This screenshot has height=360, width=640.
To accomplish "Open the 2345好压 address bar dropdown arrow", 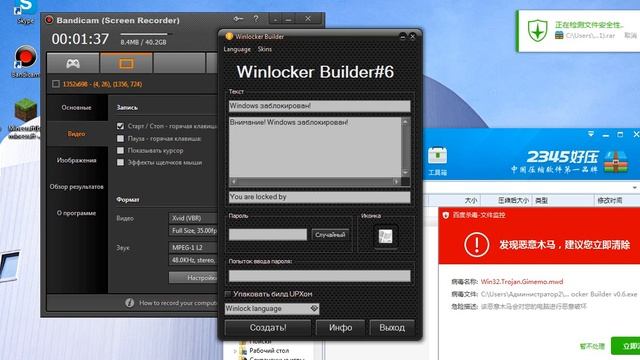I will 635,187.
